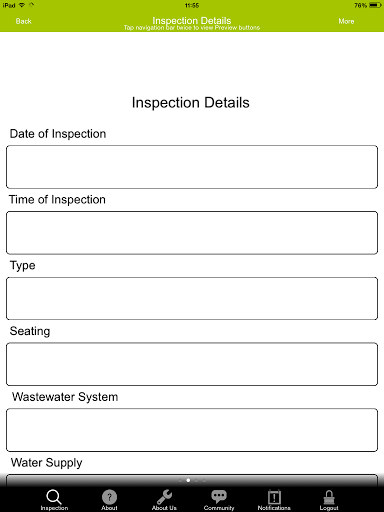Tap the status bar clock
The image size is (384, 512).
pos(192,5)
